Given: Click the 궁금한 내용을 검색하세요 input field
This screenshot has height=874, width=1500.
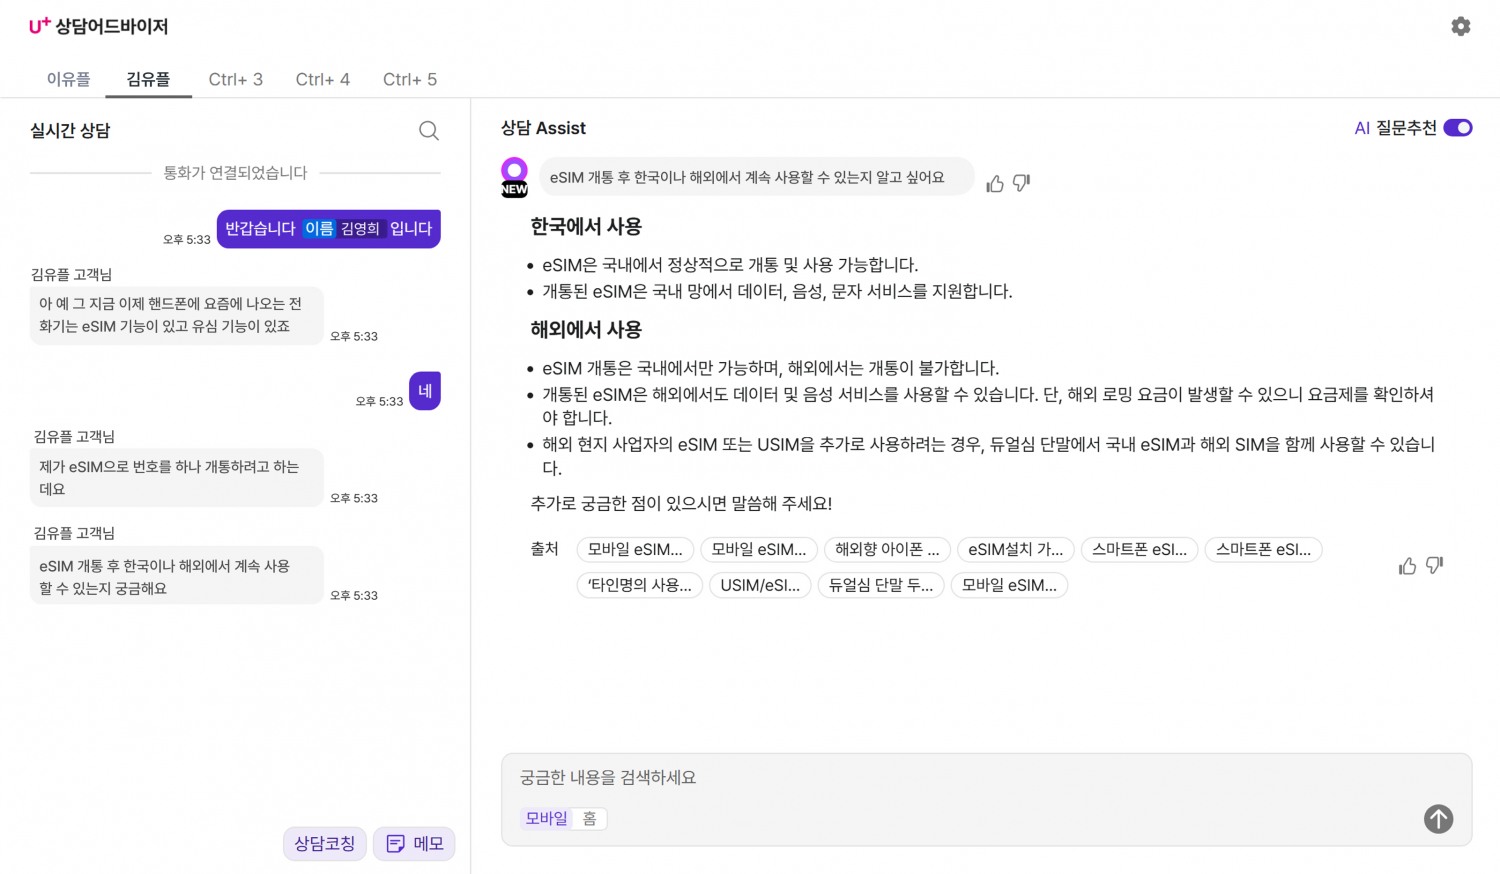Looking at the screenshot, I should point(700,777).
